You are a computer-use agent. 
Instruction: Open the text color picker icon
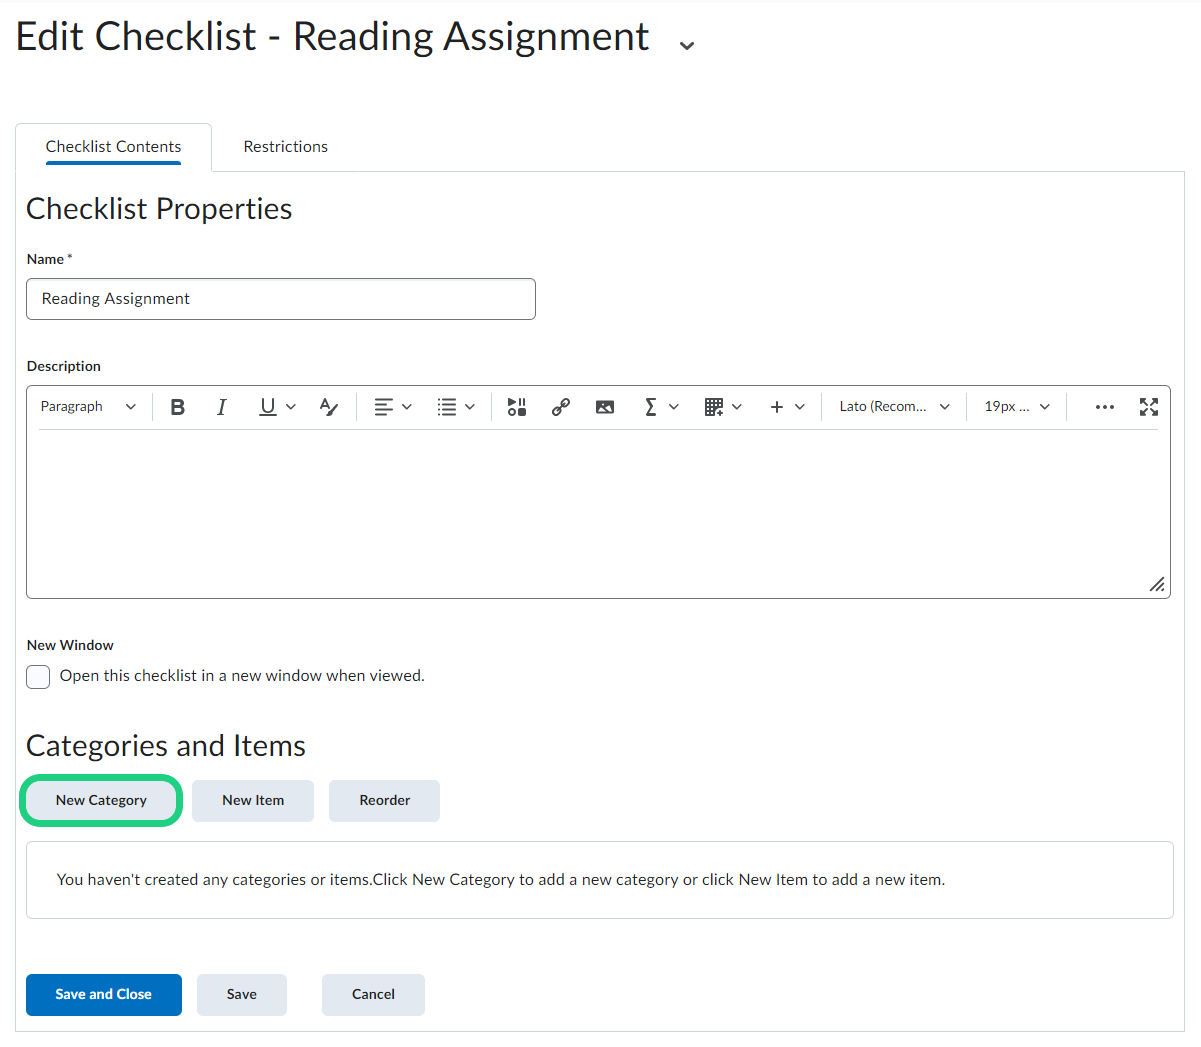point(328,407)
